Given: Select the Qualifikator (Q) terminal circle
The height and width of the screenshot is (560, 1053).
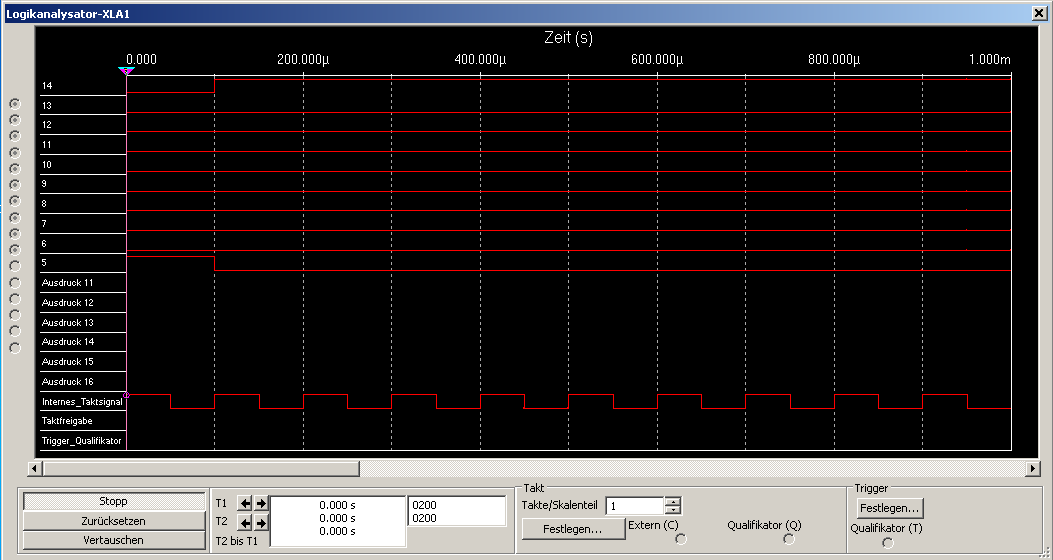Looking at the screenshot, I should tap(788, 539).
